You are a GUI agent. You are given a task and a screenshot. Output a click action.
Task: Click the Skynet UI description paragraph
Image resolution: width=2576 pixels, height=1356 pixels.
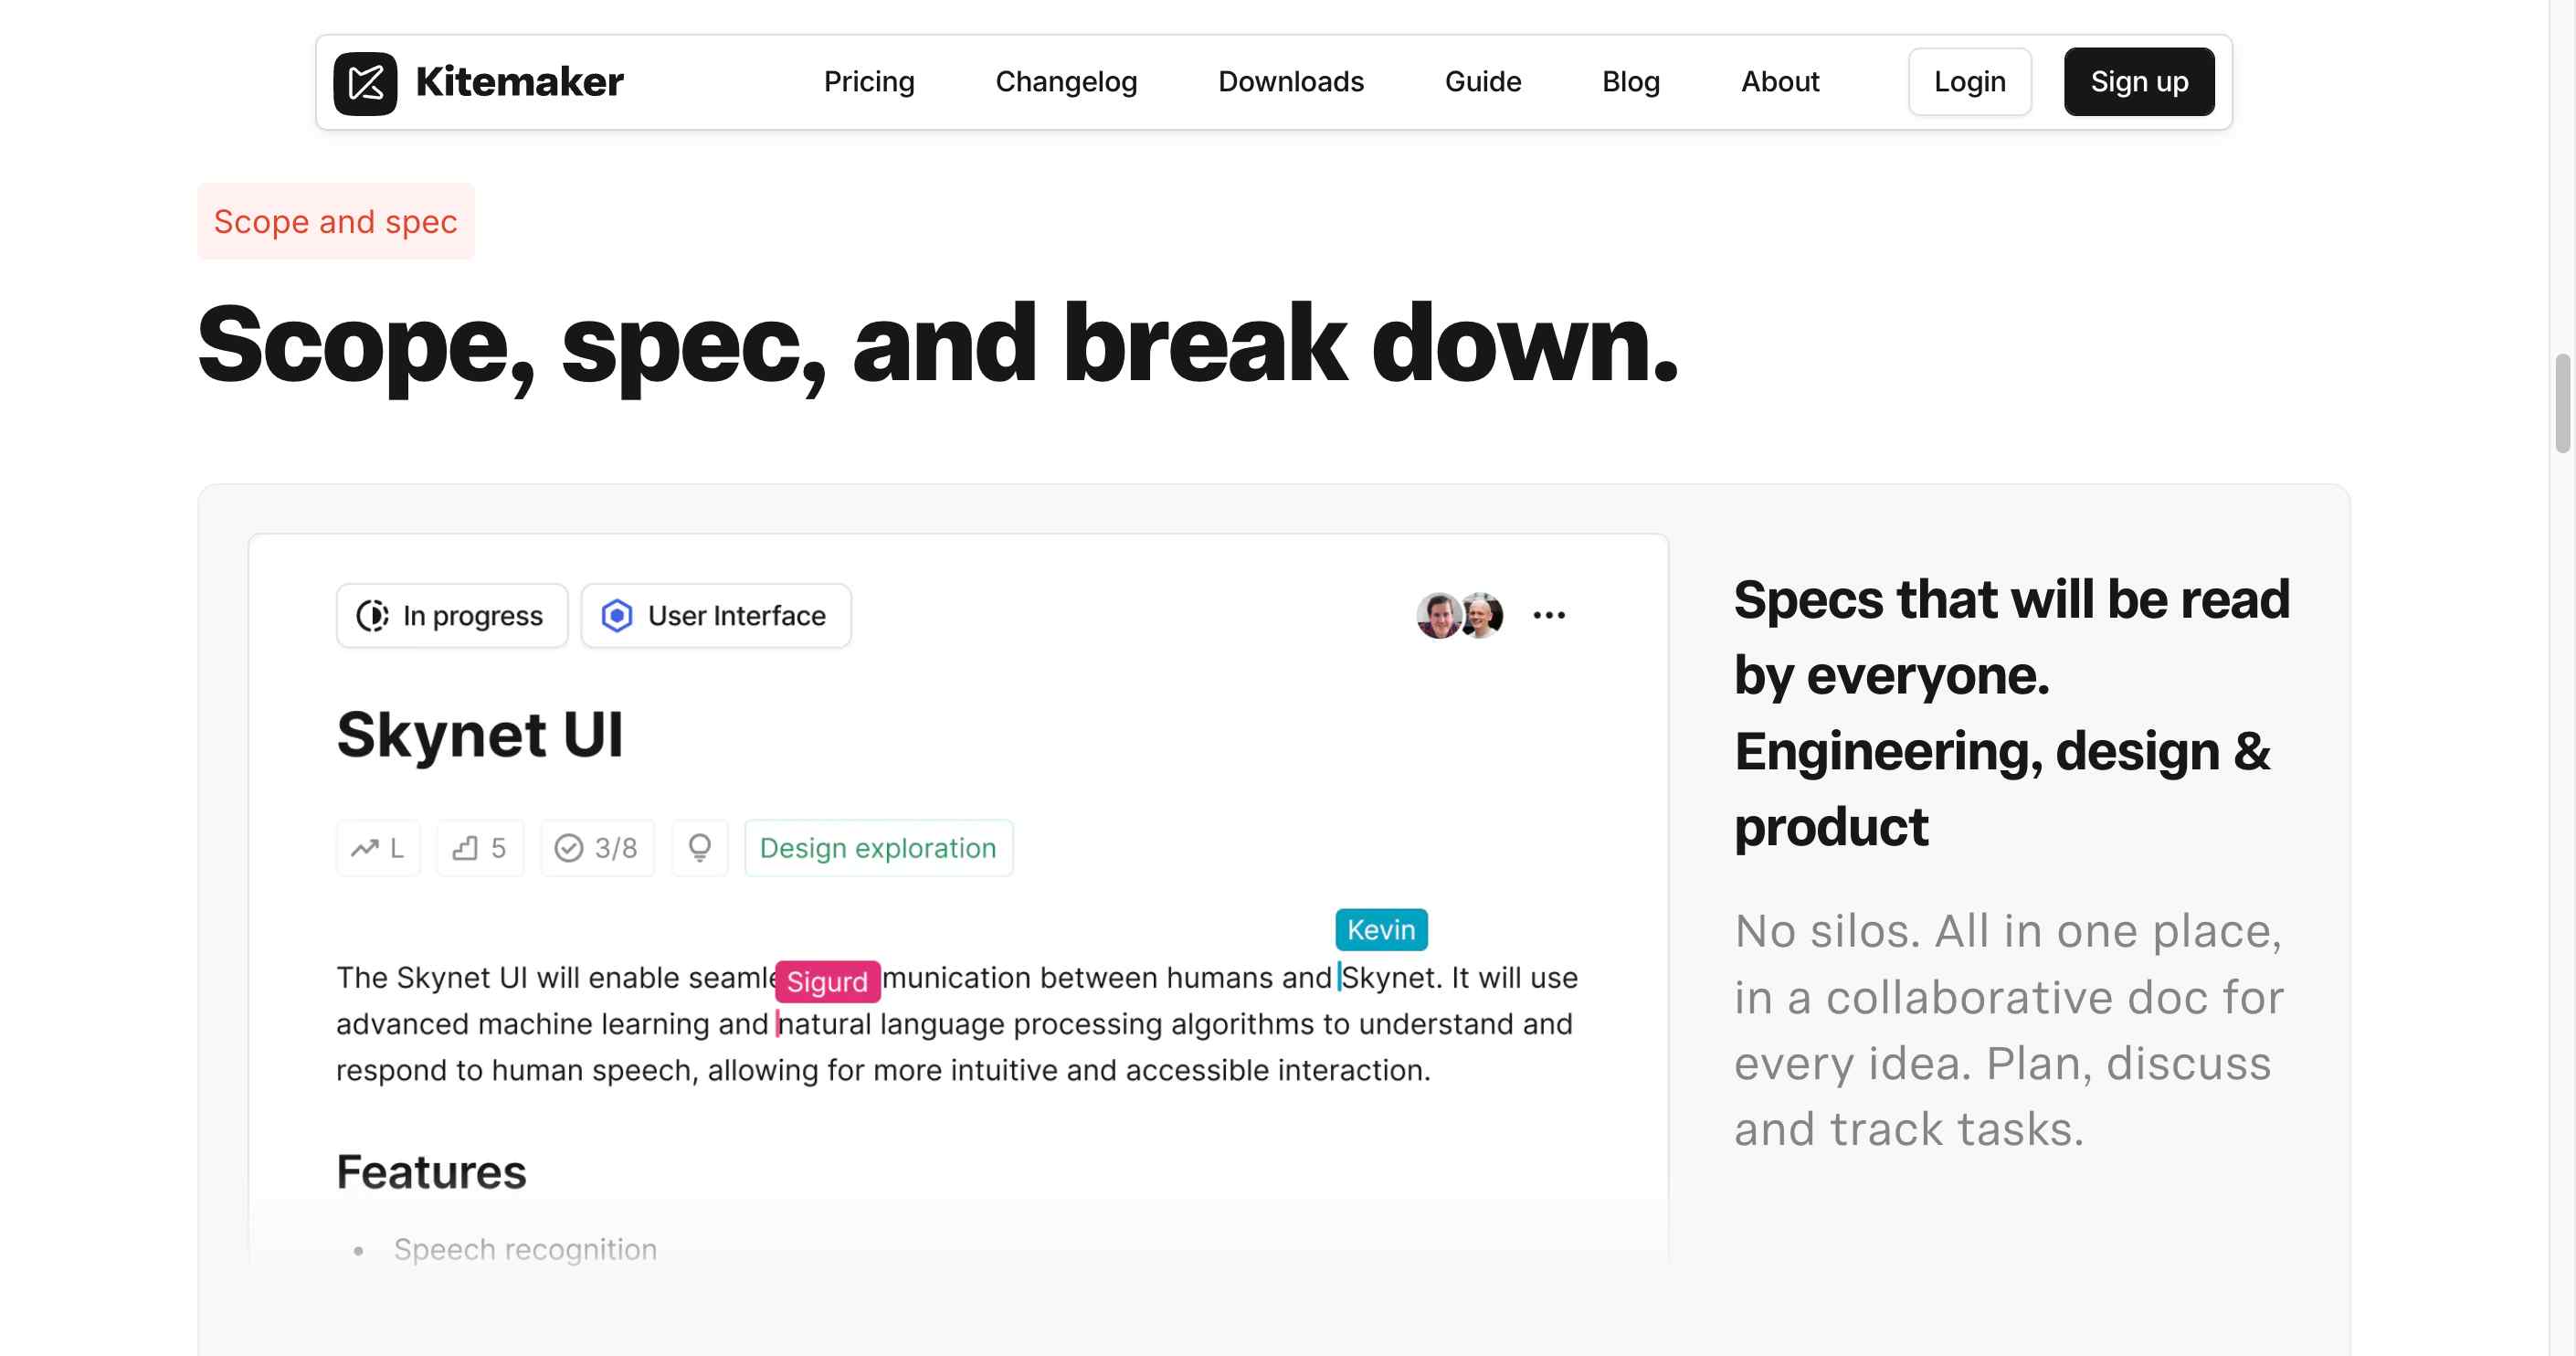[957, 1024]
